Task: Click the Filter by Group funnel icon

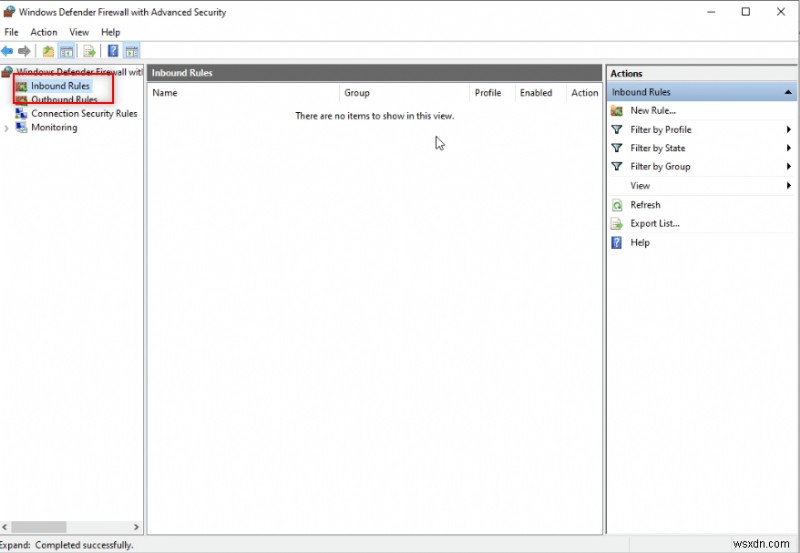Action: pos(617,166)
